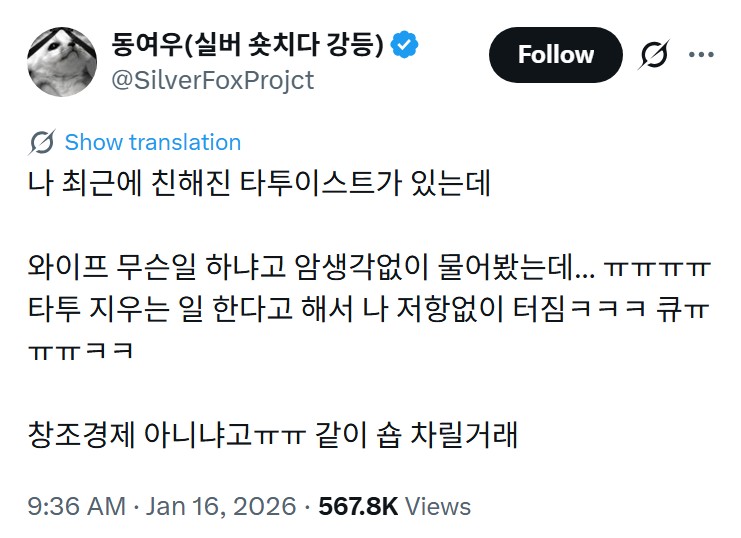This screenshot has width=741, height=538.
Task: Click the display name 동여우(실버 숏치다 강등)
Action: pos(247,44)
